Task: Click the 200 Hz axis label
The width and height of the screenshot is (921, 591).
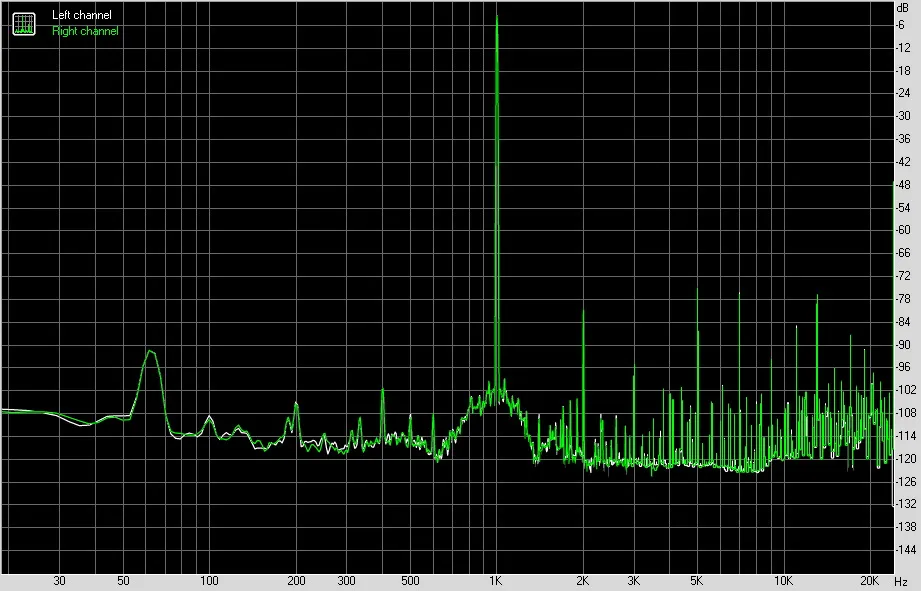Action: point(296,581)
